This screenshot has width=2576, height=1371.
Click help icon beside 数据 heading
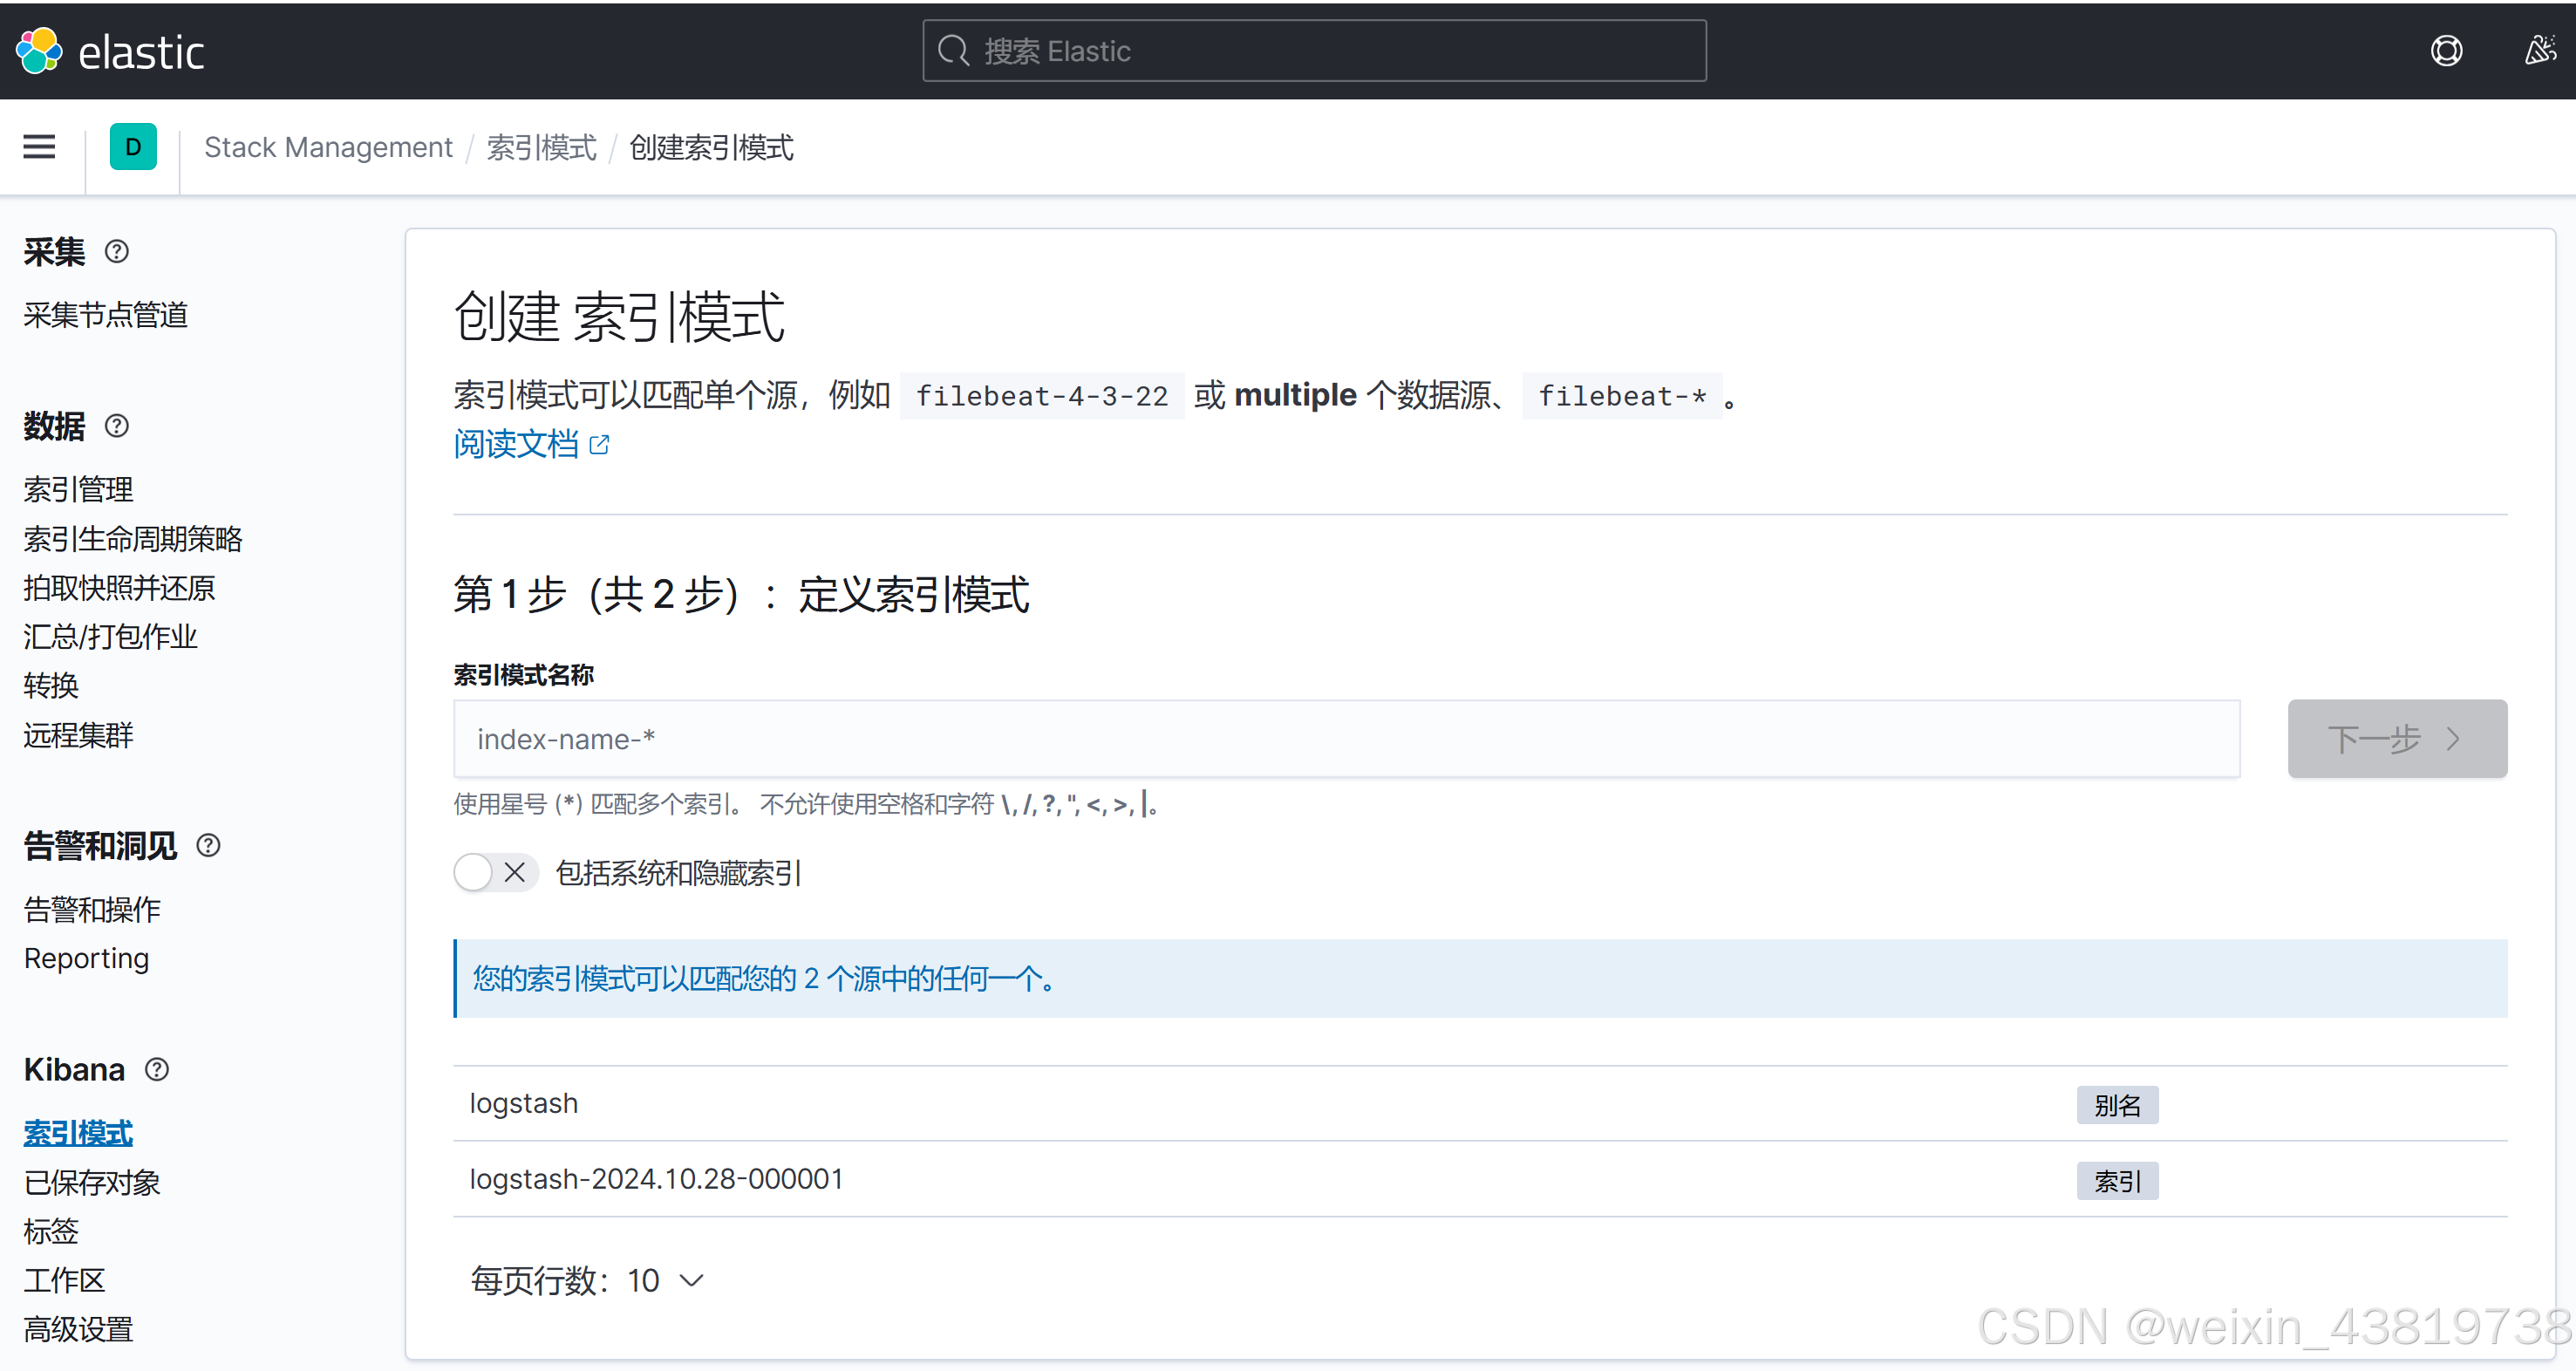pyautogui.click(x=117, y=426)
